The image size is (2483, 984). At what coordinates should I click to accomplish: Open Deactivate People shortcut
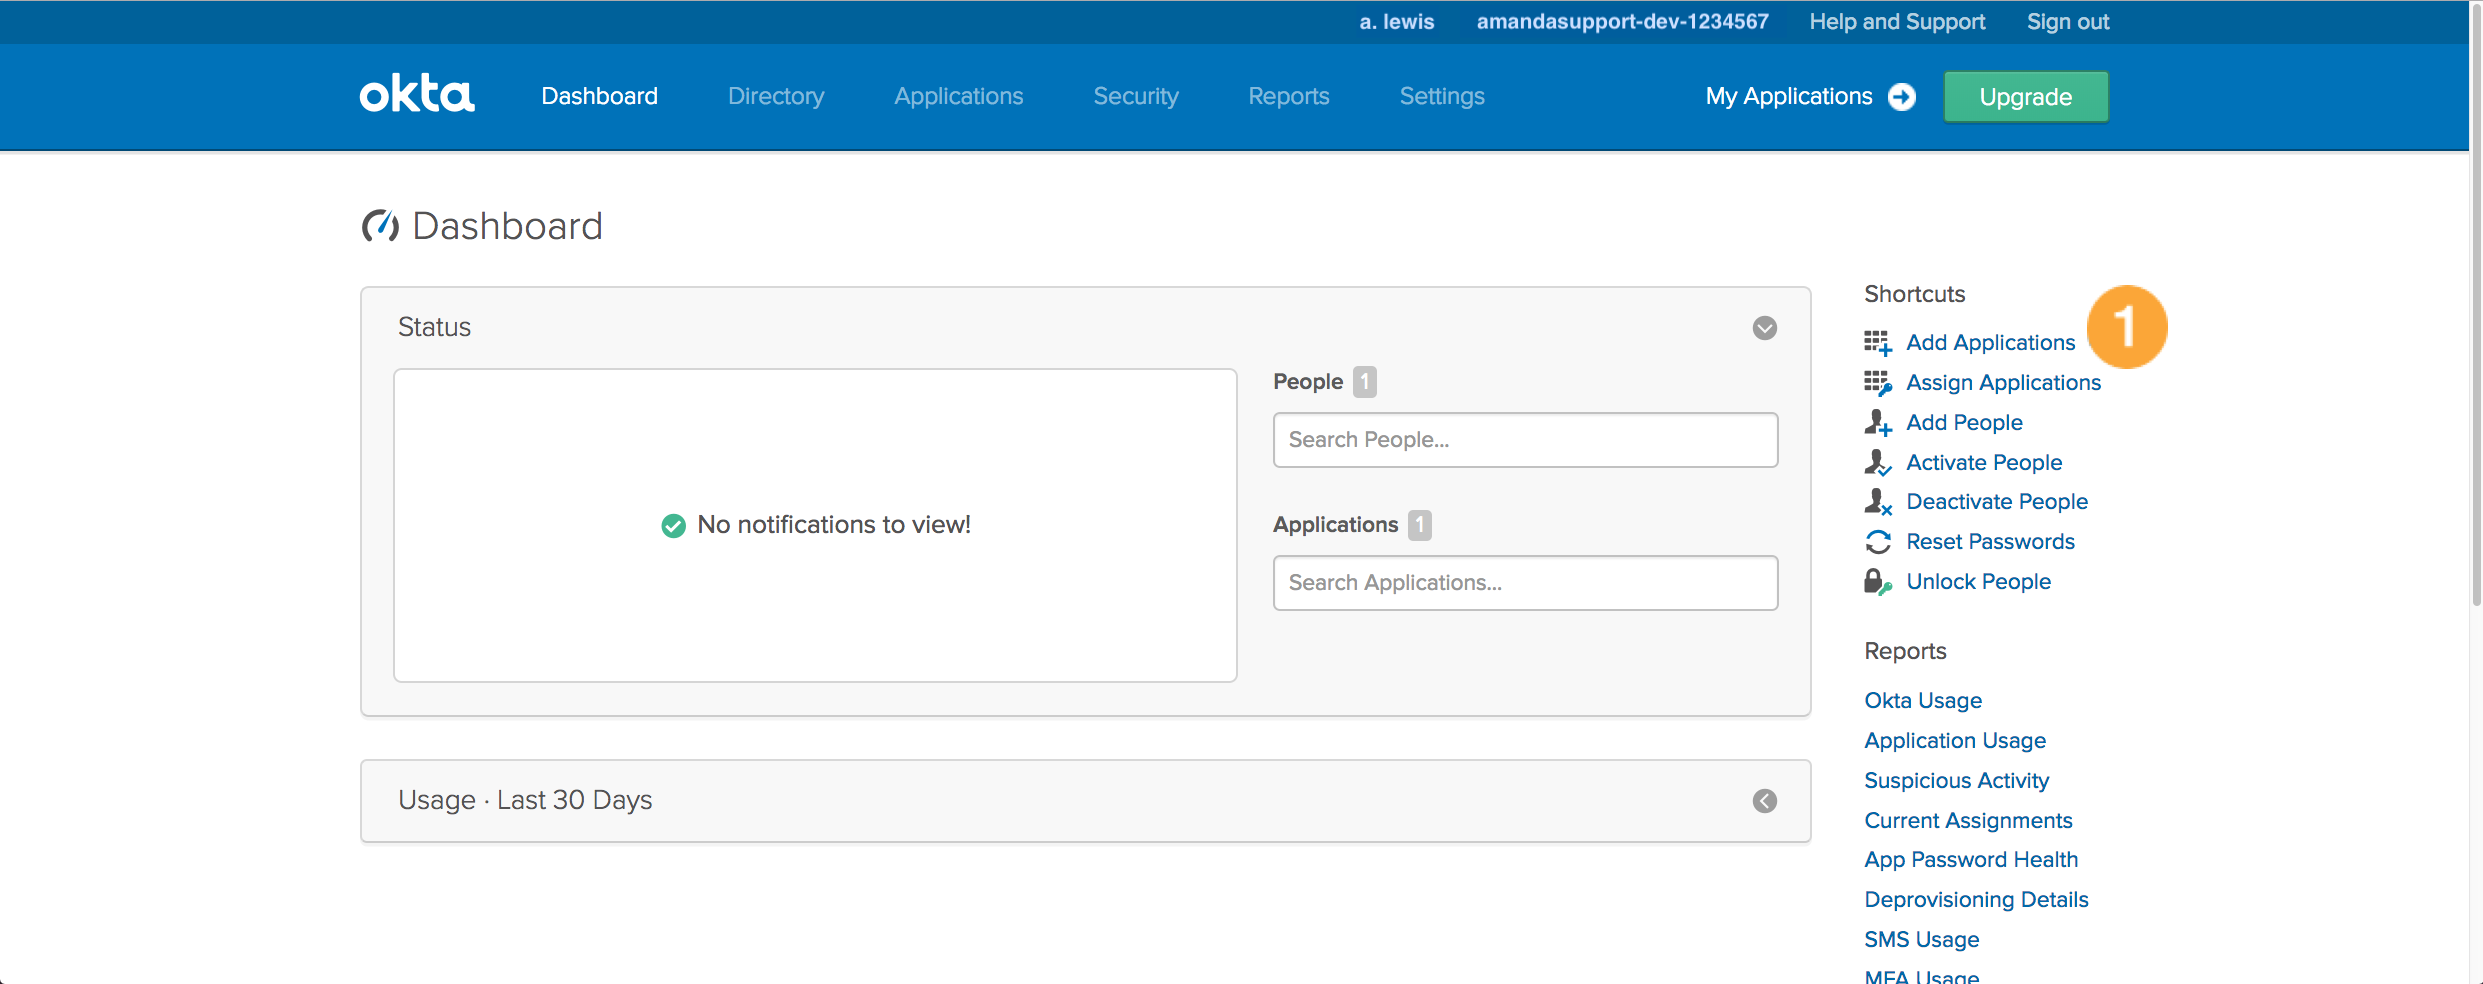1996,502
